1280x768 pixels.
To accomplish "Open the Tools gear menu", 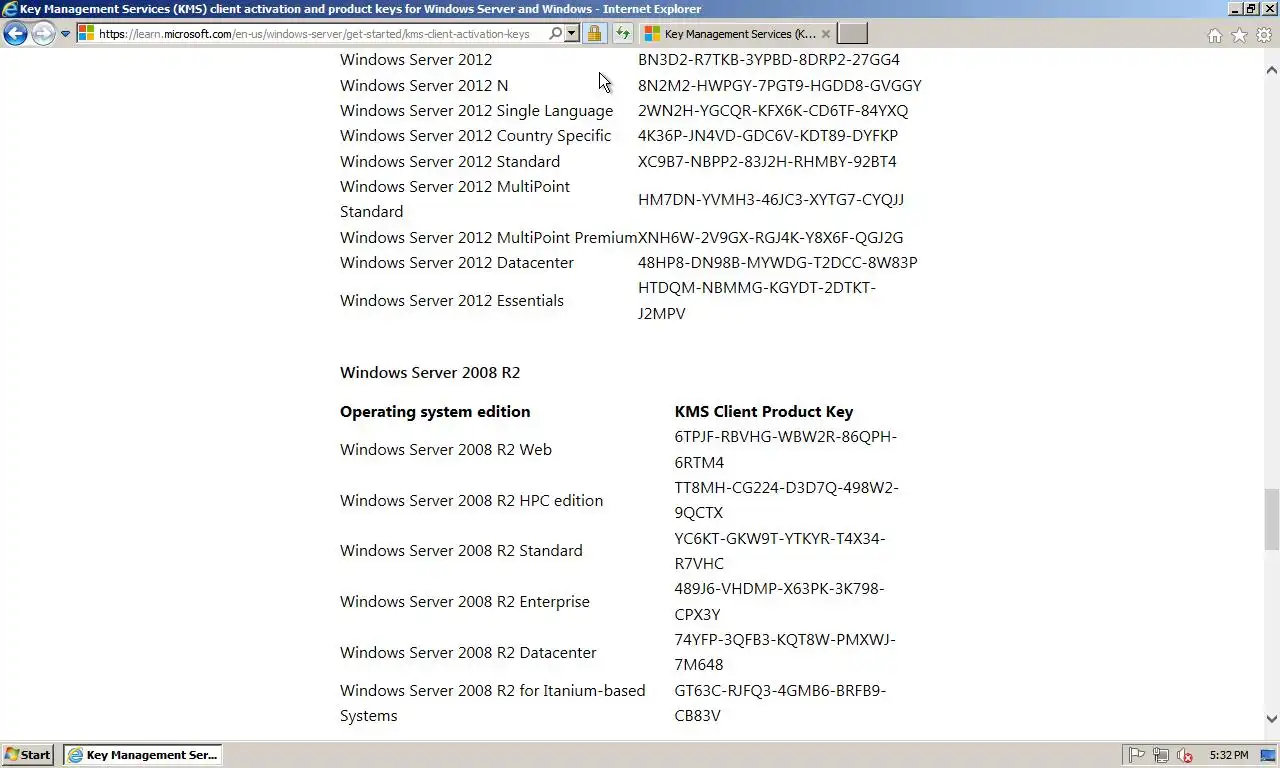I will pyautogui.click(x=1264, y=35).
